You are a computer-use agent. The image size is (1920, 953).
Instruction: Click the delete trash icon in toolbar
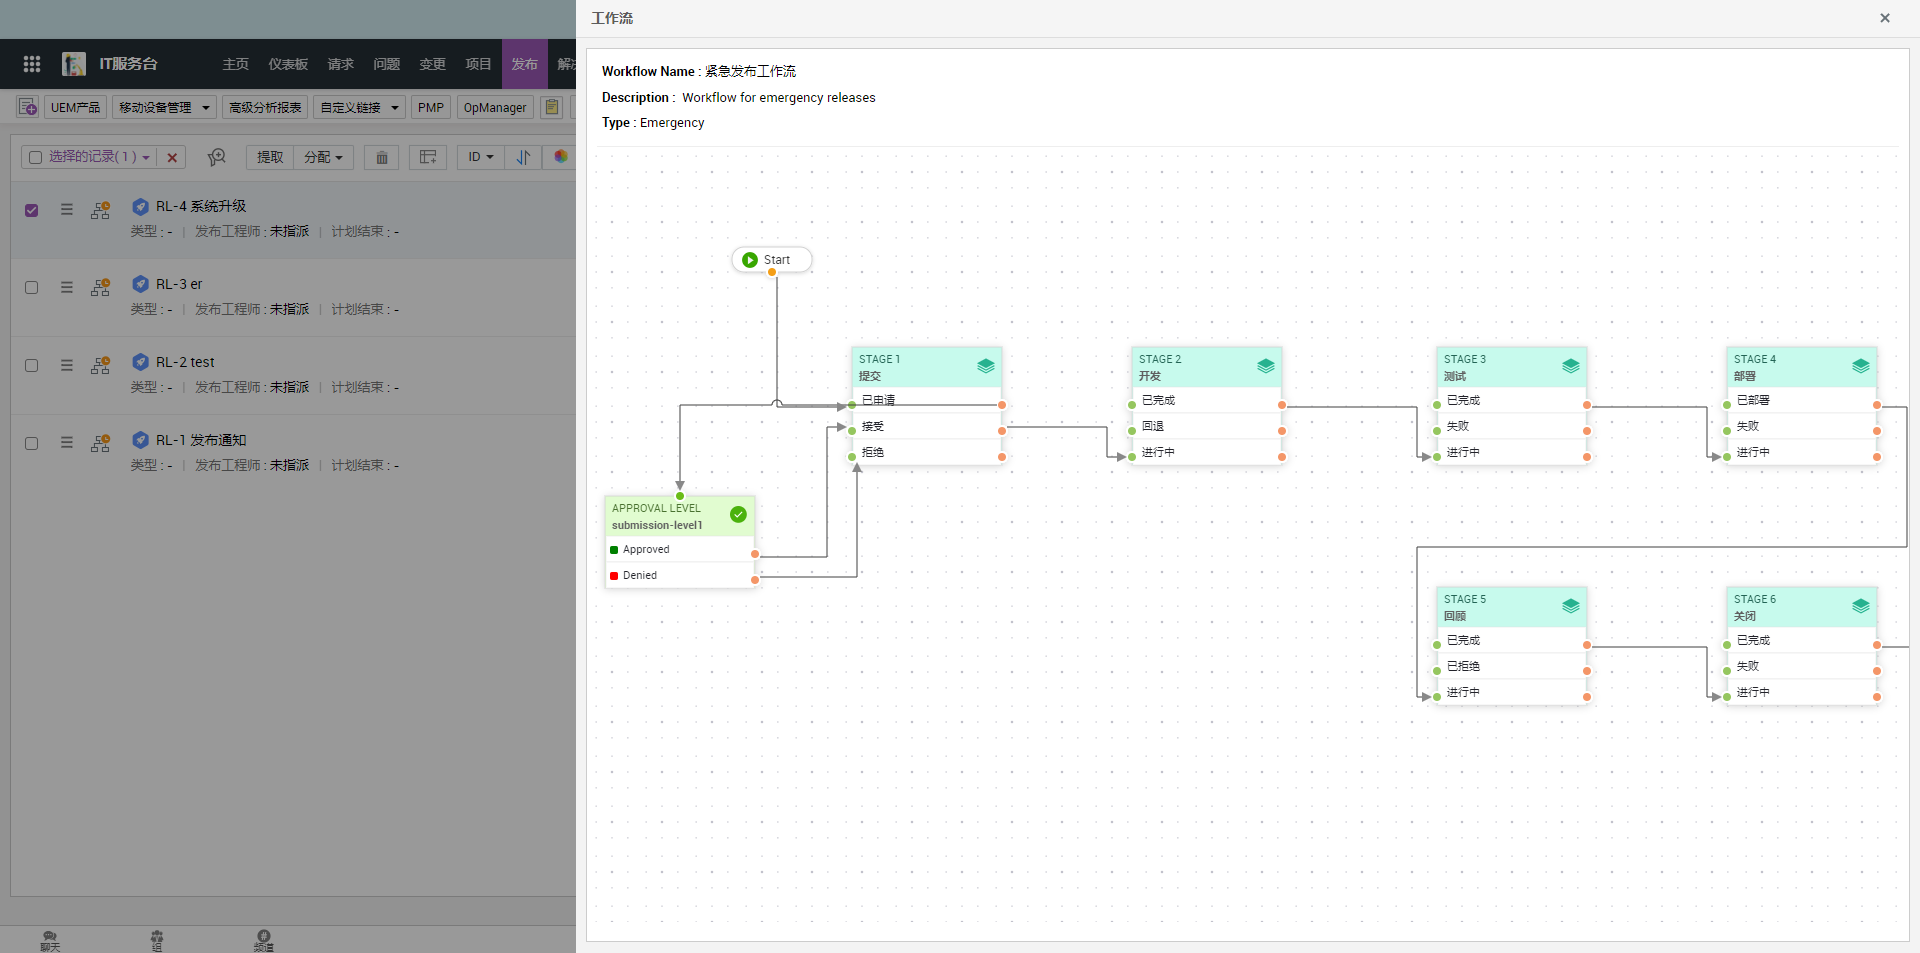point(382,157)
